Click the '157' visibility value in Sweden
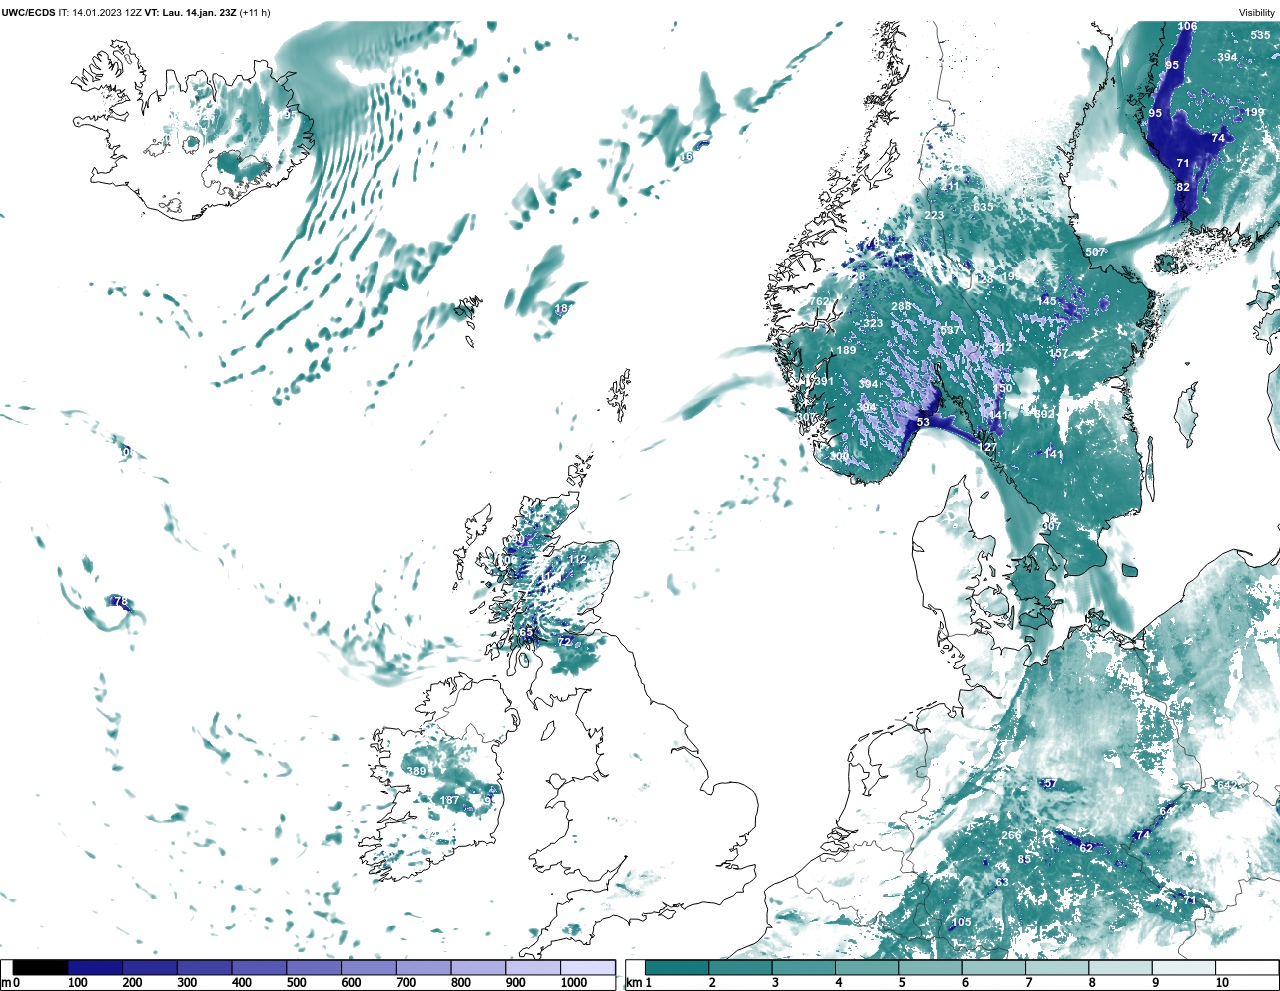The width and height of the screenshot is (1280, 991). click(x=1058, y=354)
